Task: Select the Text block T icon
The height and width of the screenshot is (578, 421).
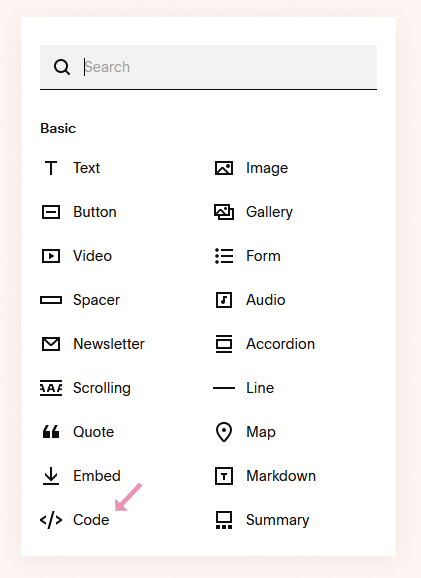Action: coord(51,168)
